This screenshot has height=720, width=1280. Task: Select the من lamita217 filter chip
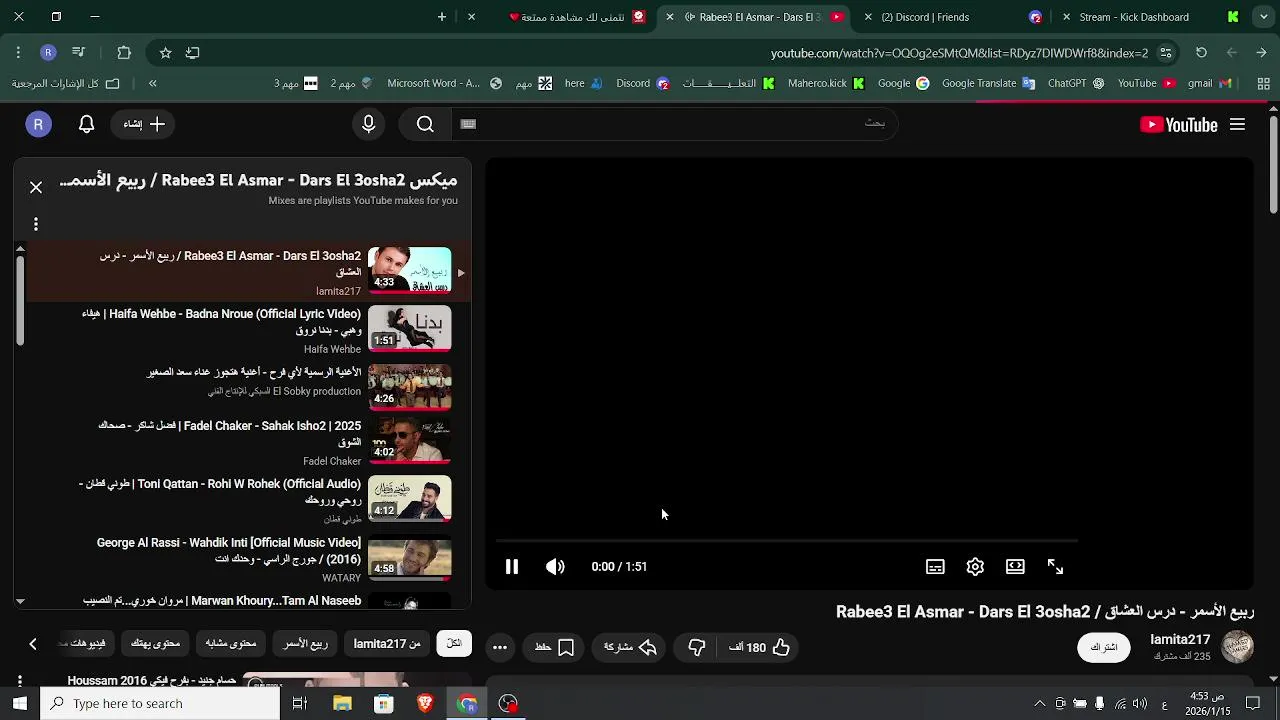(387, 643)
